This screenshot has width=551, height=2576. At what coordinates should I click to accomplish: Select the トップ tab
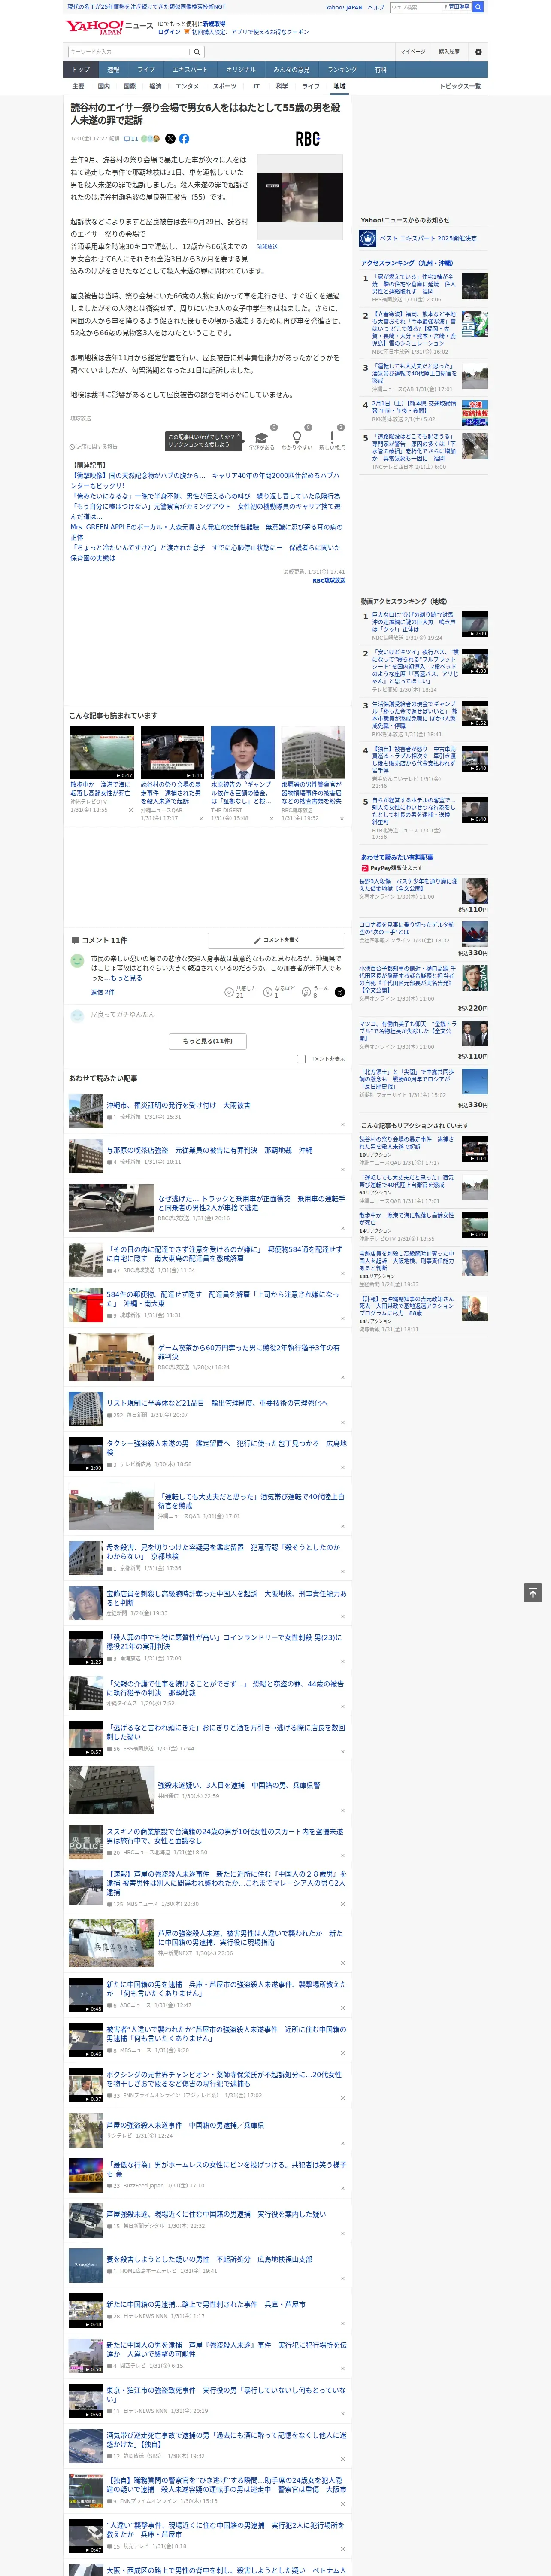click(x=81, y=70)
